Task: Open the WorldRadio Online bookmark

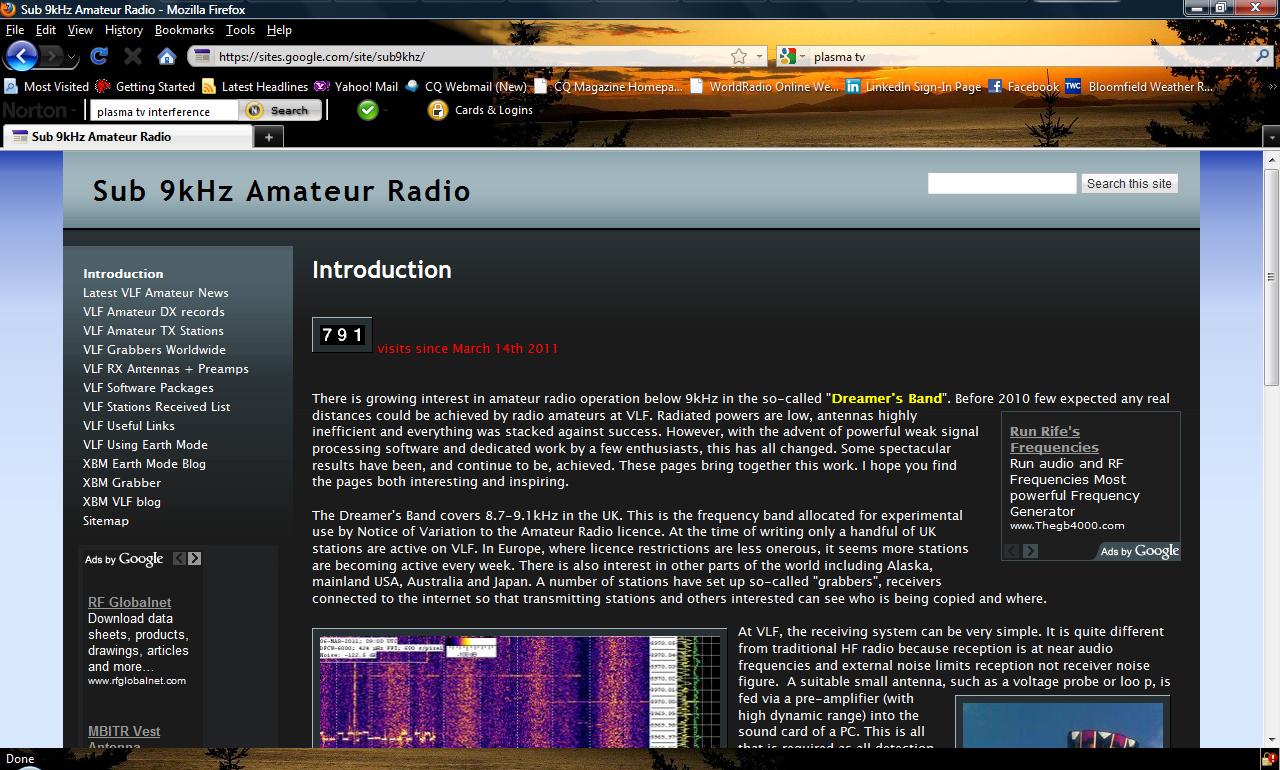Action: (765, 87)
